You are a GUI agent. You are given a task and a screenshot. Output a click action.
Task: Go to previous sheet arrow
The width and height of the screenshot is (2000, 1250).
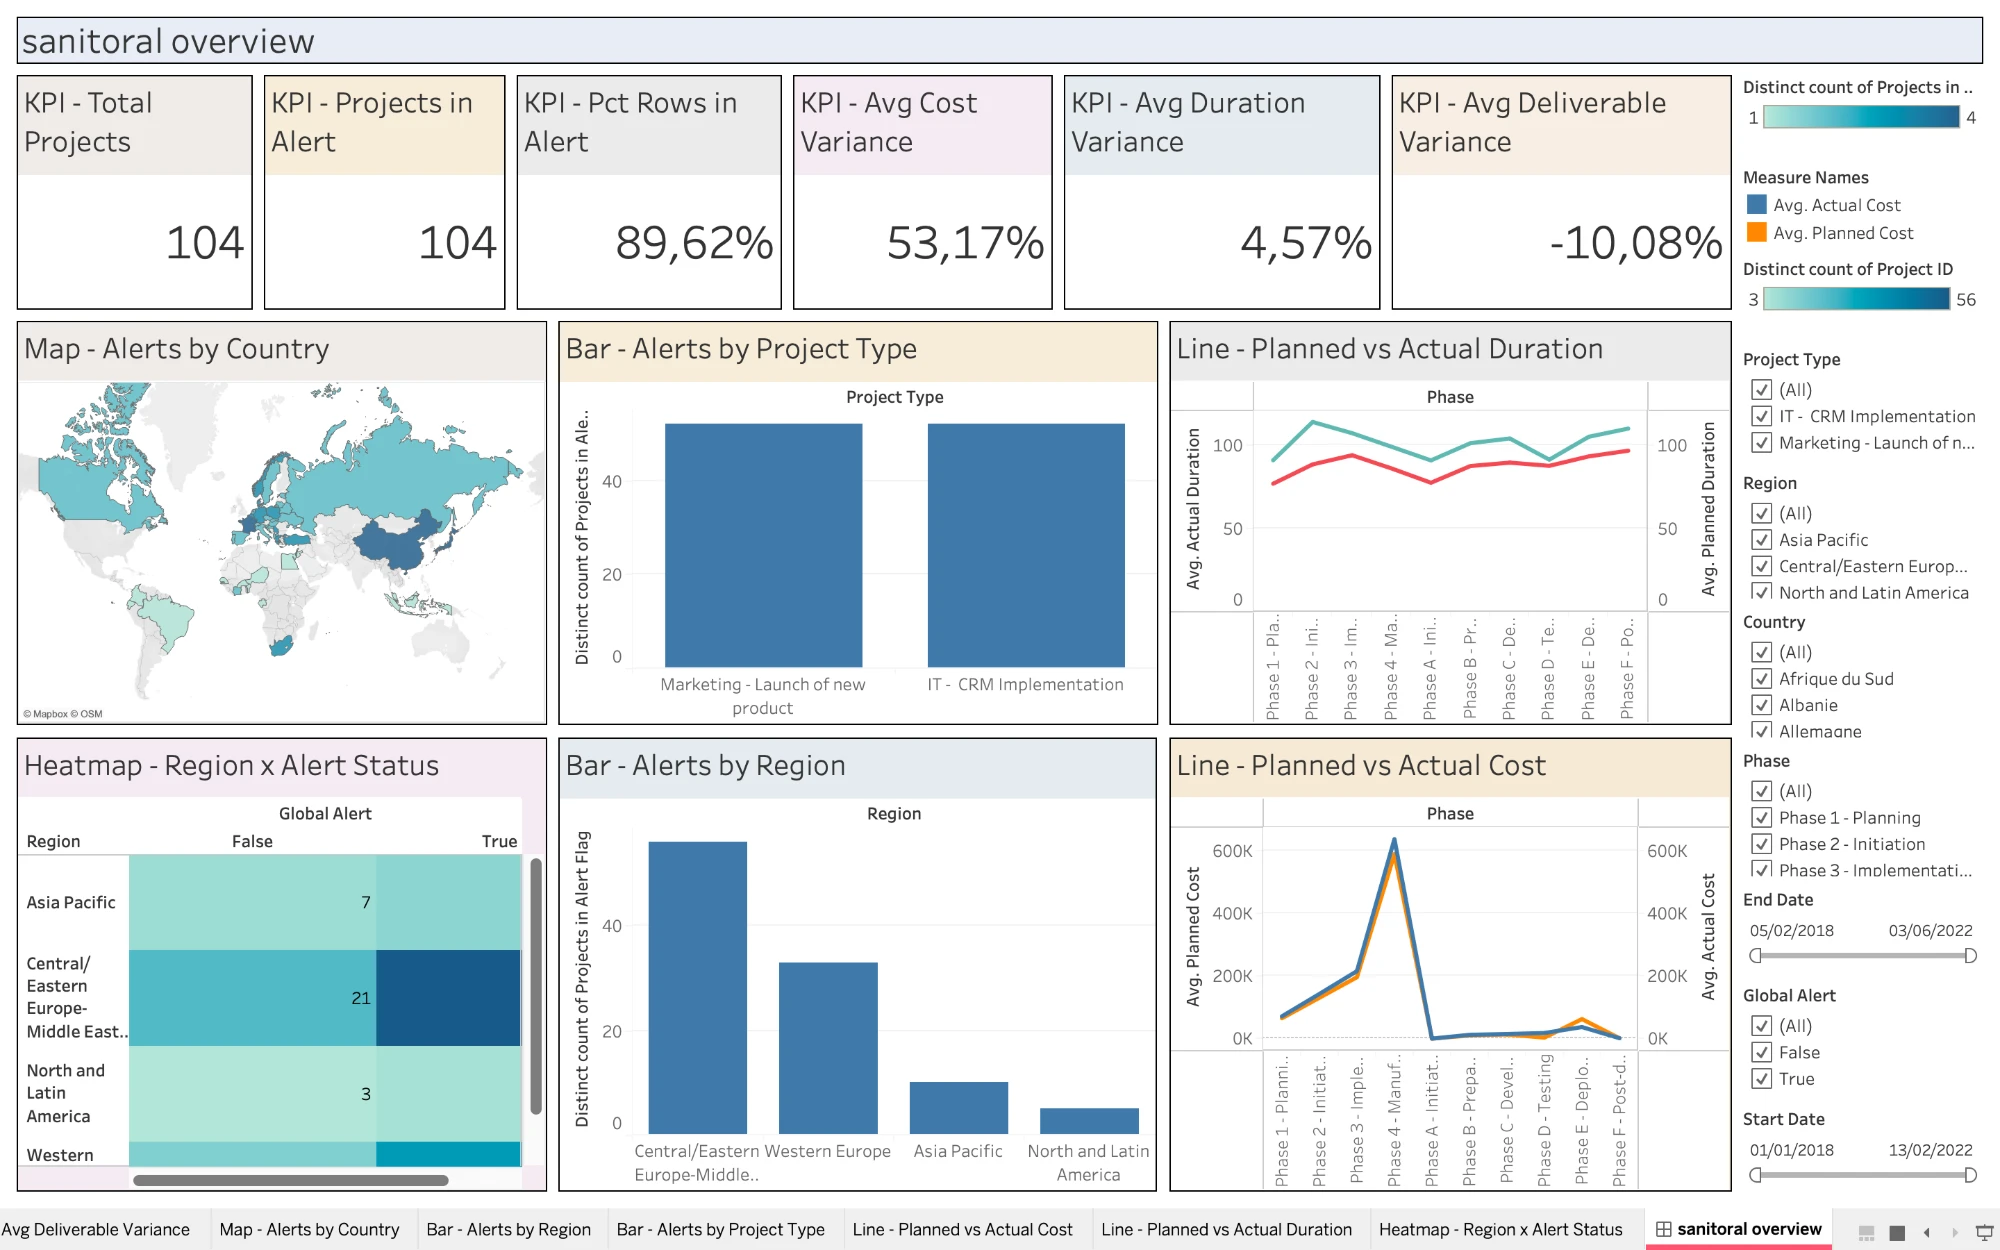pos(1926,1232)
